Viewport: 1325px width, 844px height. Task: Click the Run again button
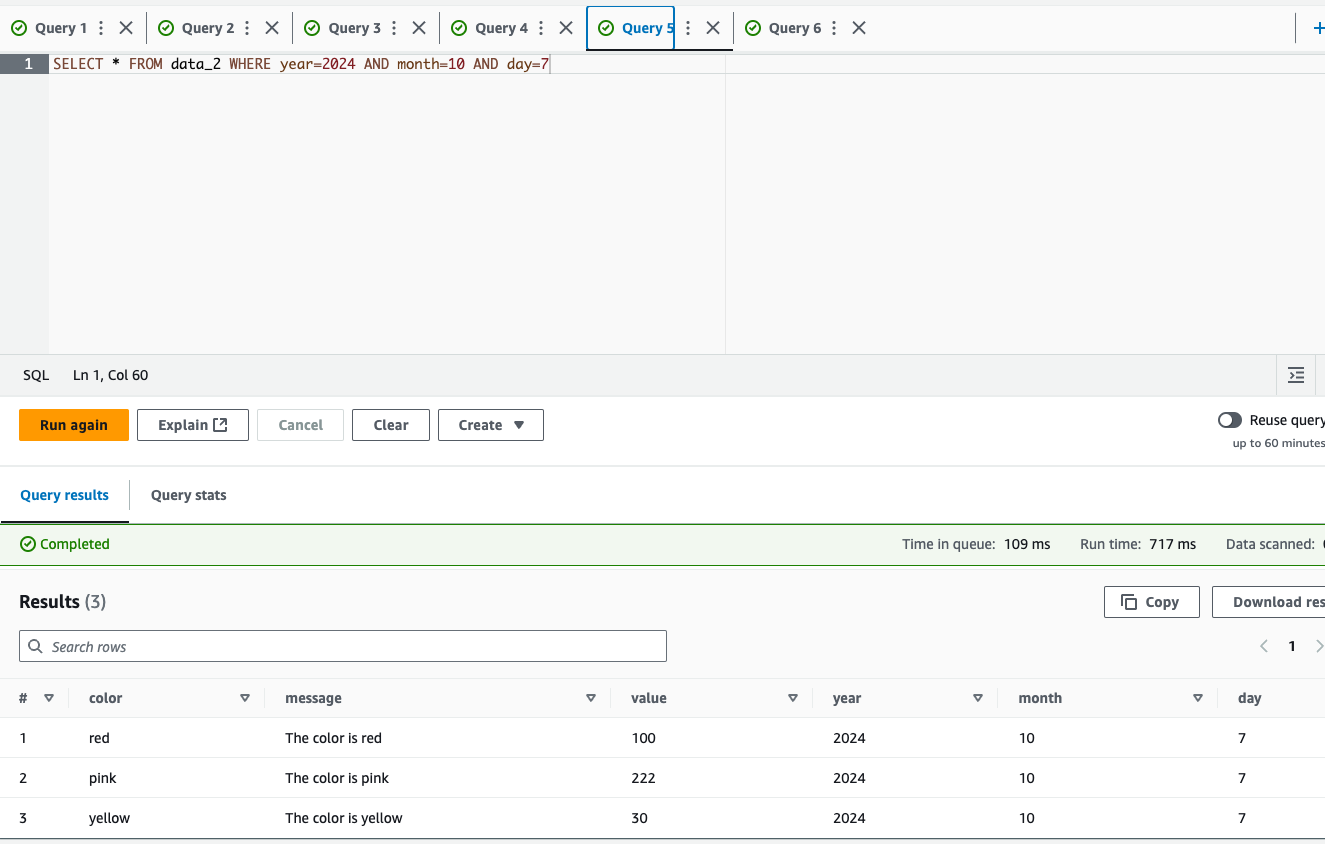(x=74, y=425)
